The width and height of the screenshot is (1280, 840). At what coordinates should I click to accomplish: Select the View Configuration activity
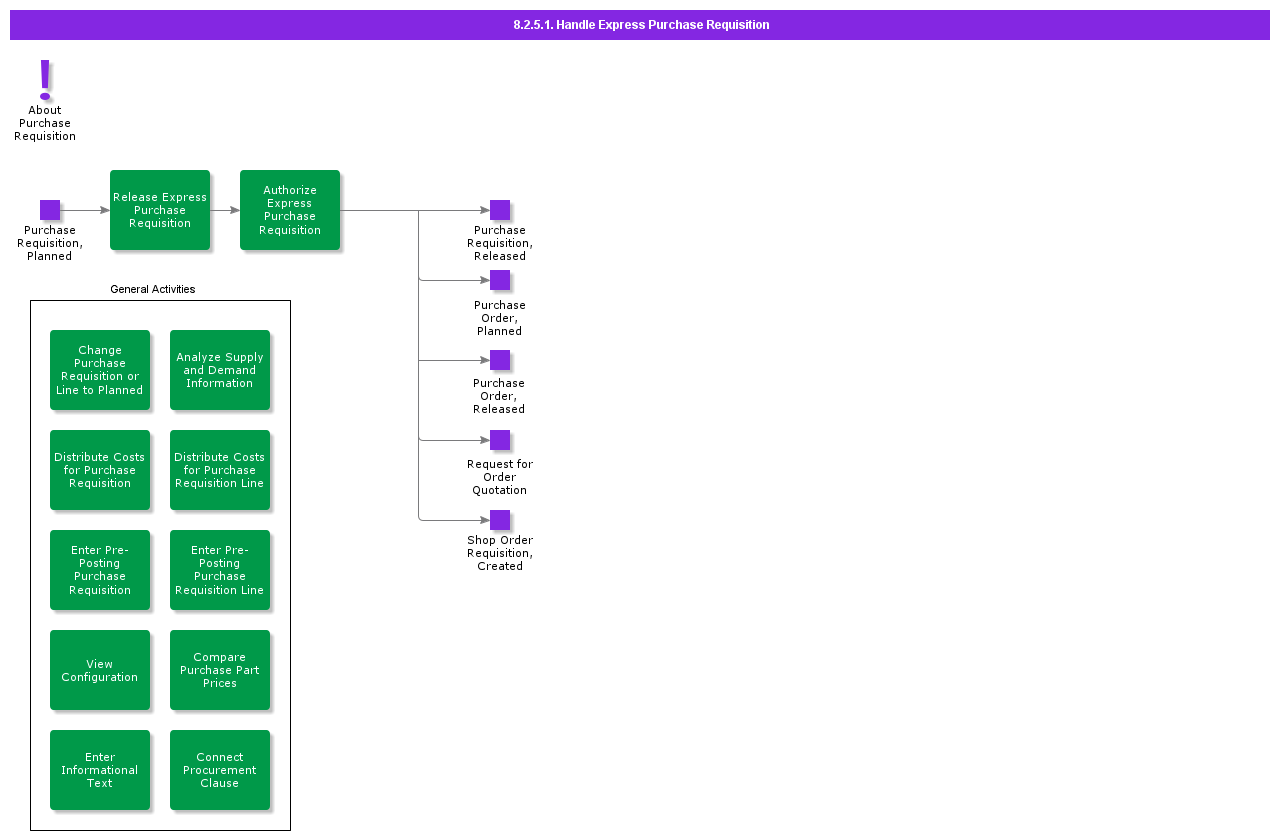click(100, 670)
